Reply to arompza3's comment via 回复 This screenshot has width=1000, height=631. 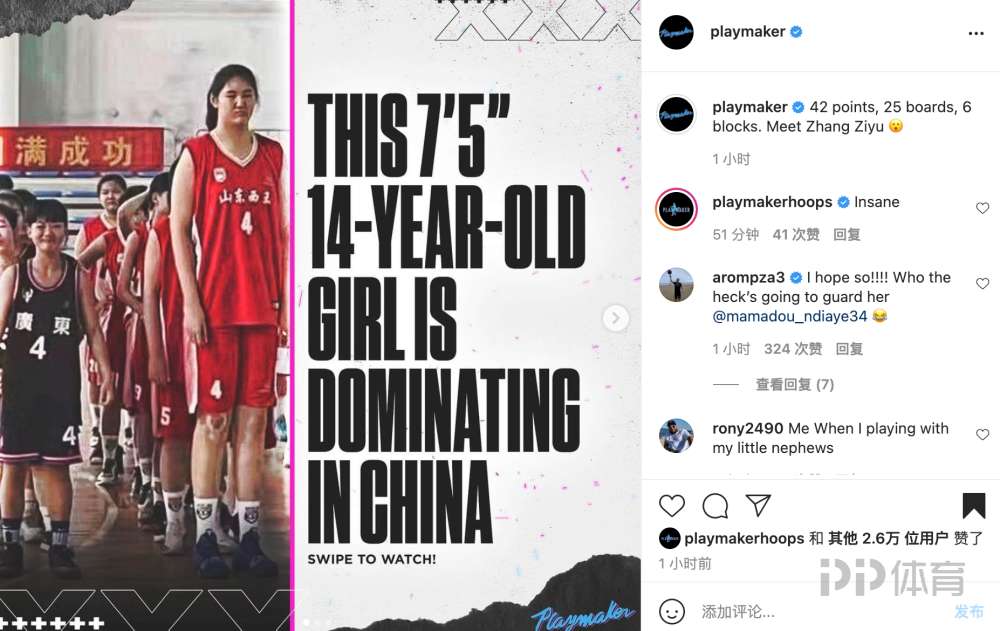[849, 349]
